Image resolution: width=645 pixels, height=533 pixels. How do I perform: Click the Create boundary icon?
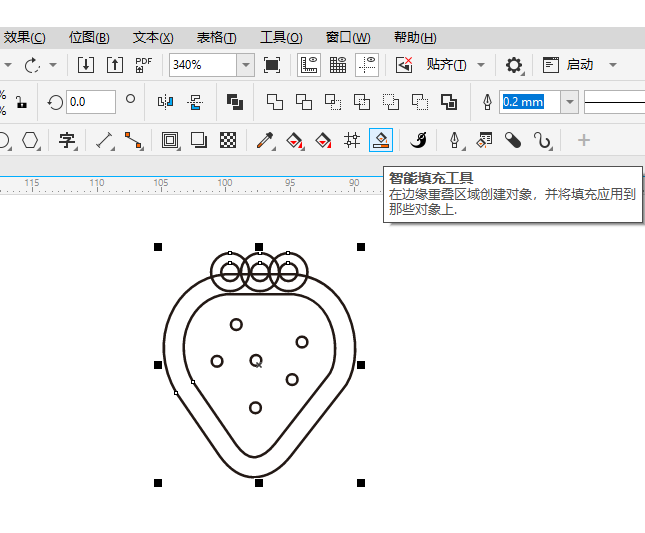click(x=449, y=102)
